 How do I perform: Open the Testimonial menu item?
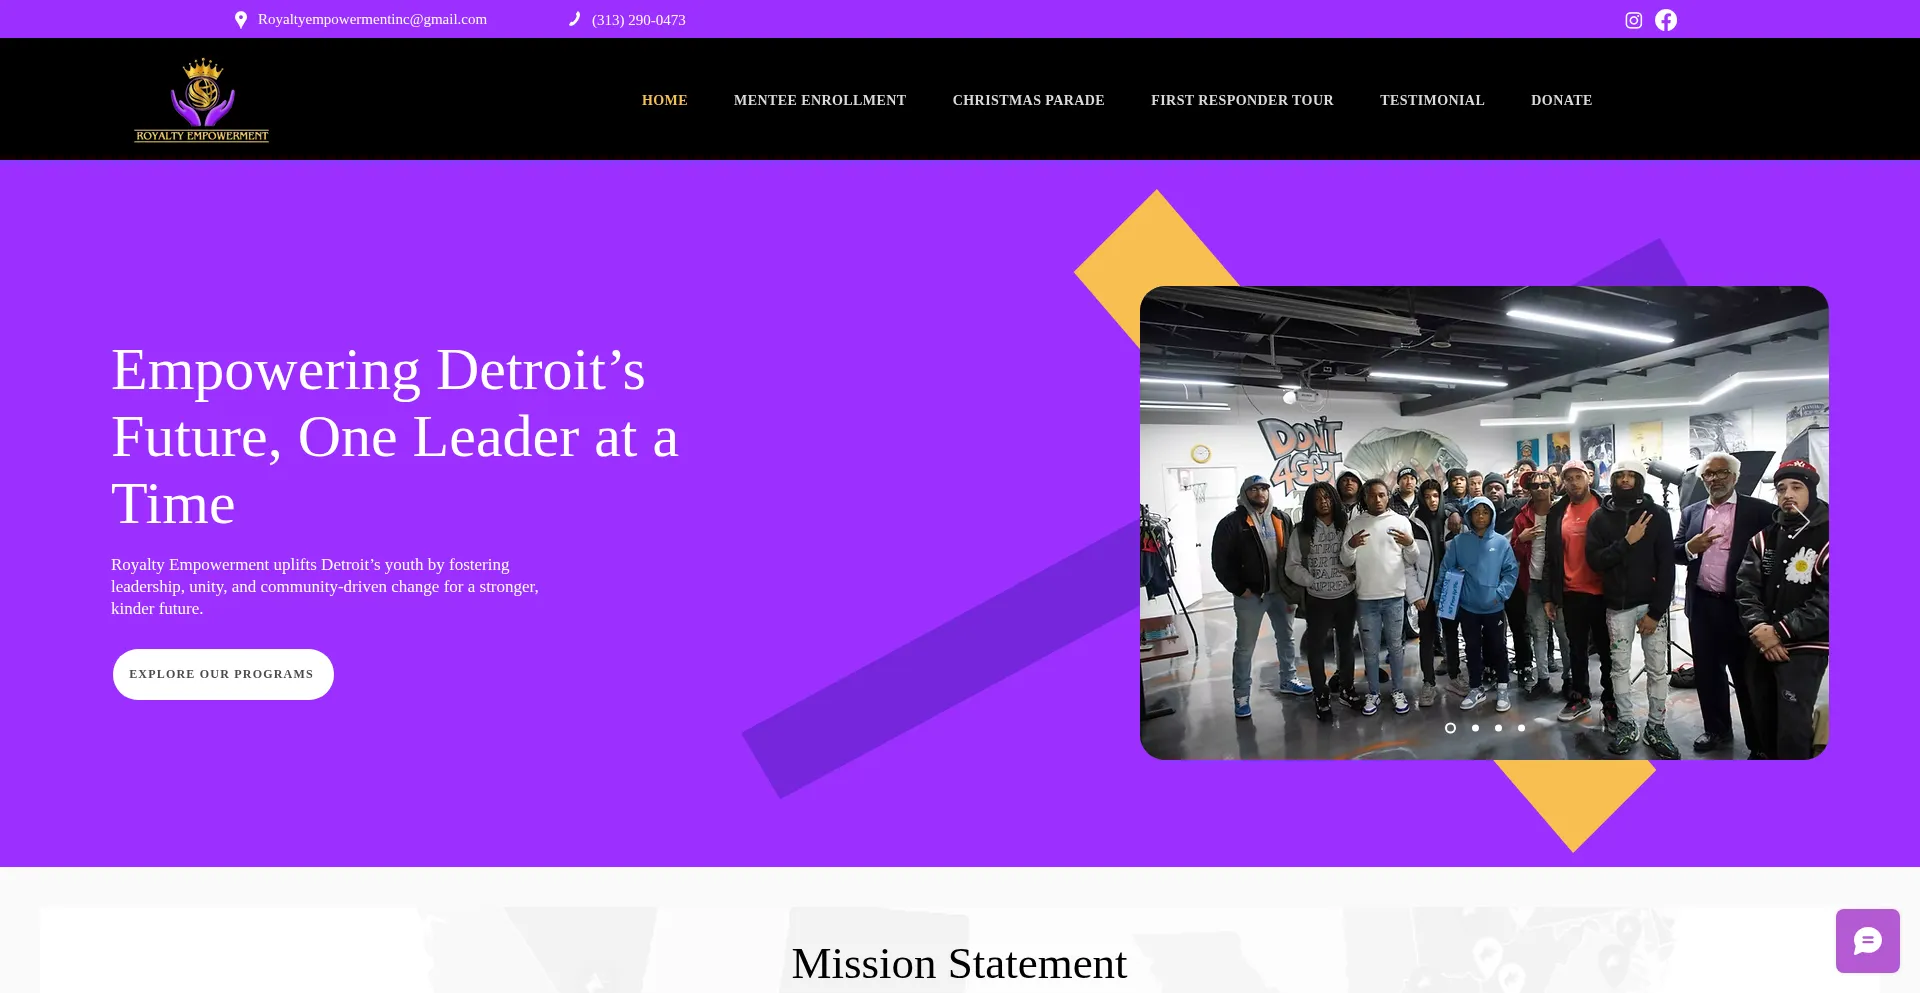(1432, 100)
